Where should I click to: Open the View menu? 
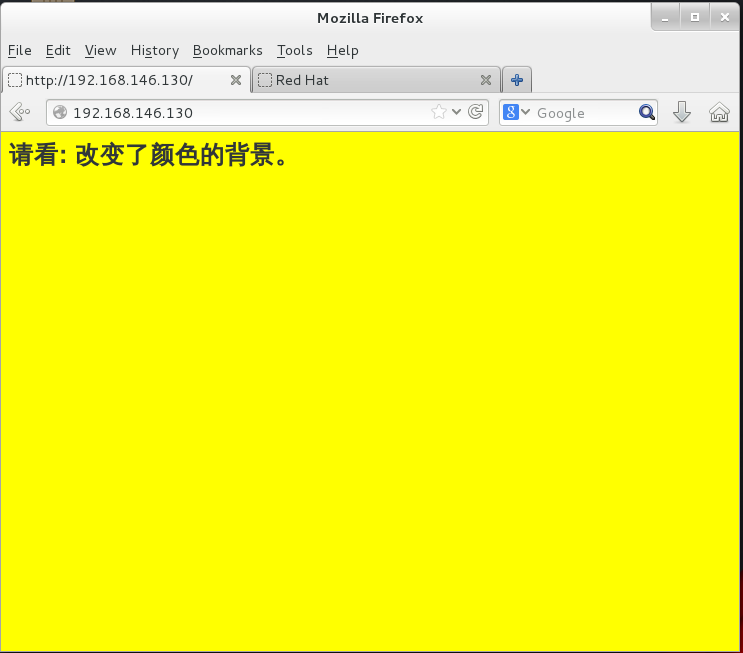point(100,50)
